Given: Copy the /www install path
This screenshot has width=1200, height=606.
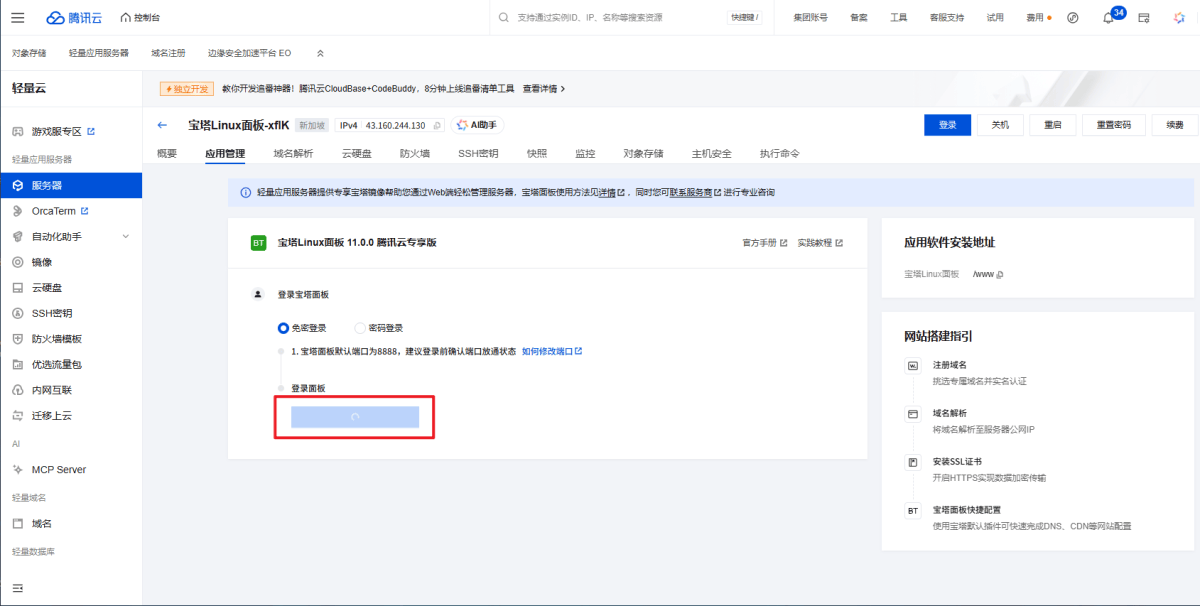Looking at the screenshot, I should tap(1000, 274).
